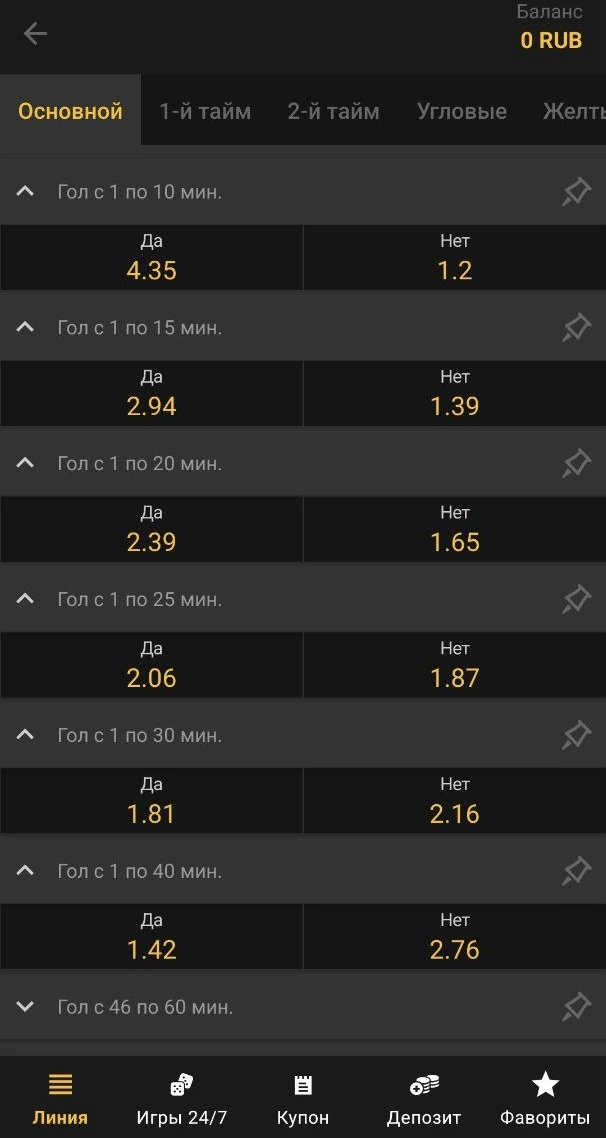The height and width of the screenshot is (1138, 606).
Task: Expand the Гол с 46 по 60 мин. section
Action: point(26,1007)
